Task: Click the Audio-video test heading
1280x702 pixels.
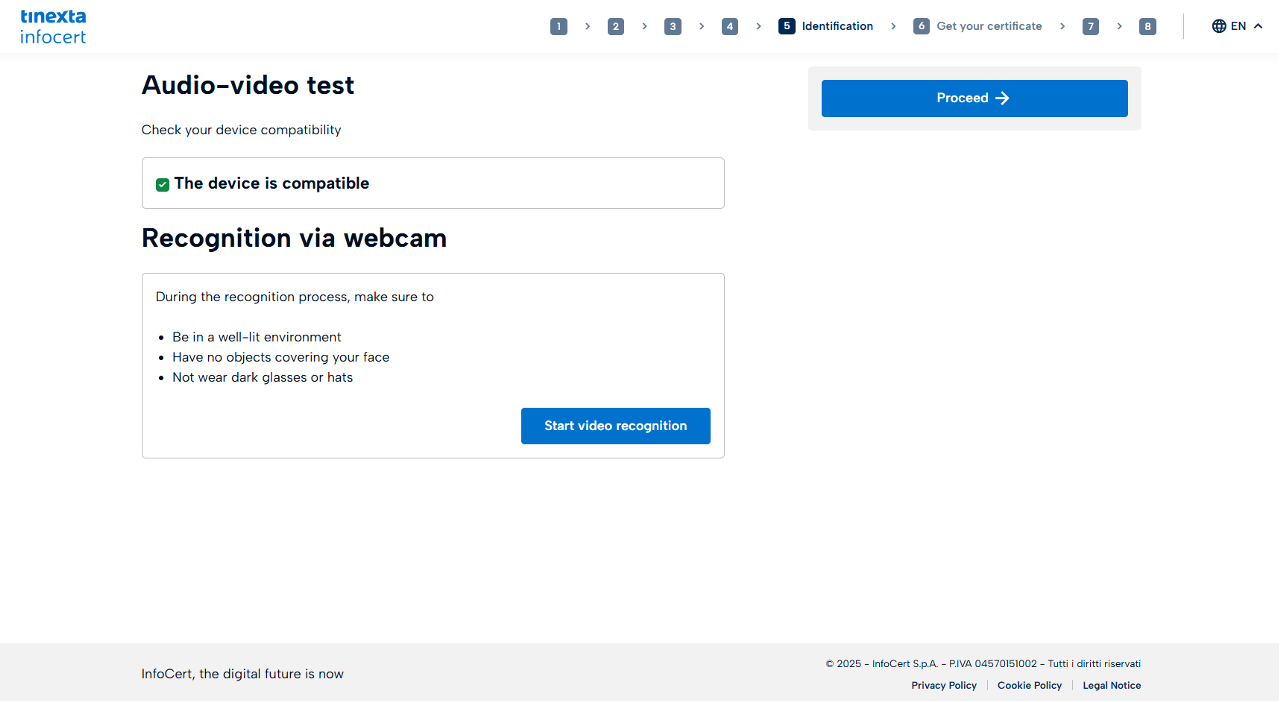Action: [248, 86]
